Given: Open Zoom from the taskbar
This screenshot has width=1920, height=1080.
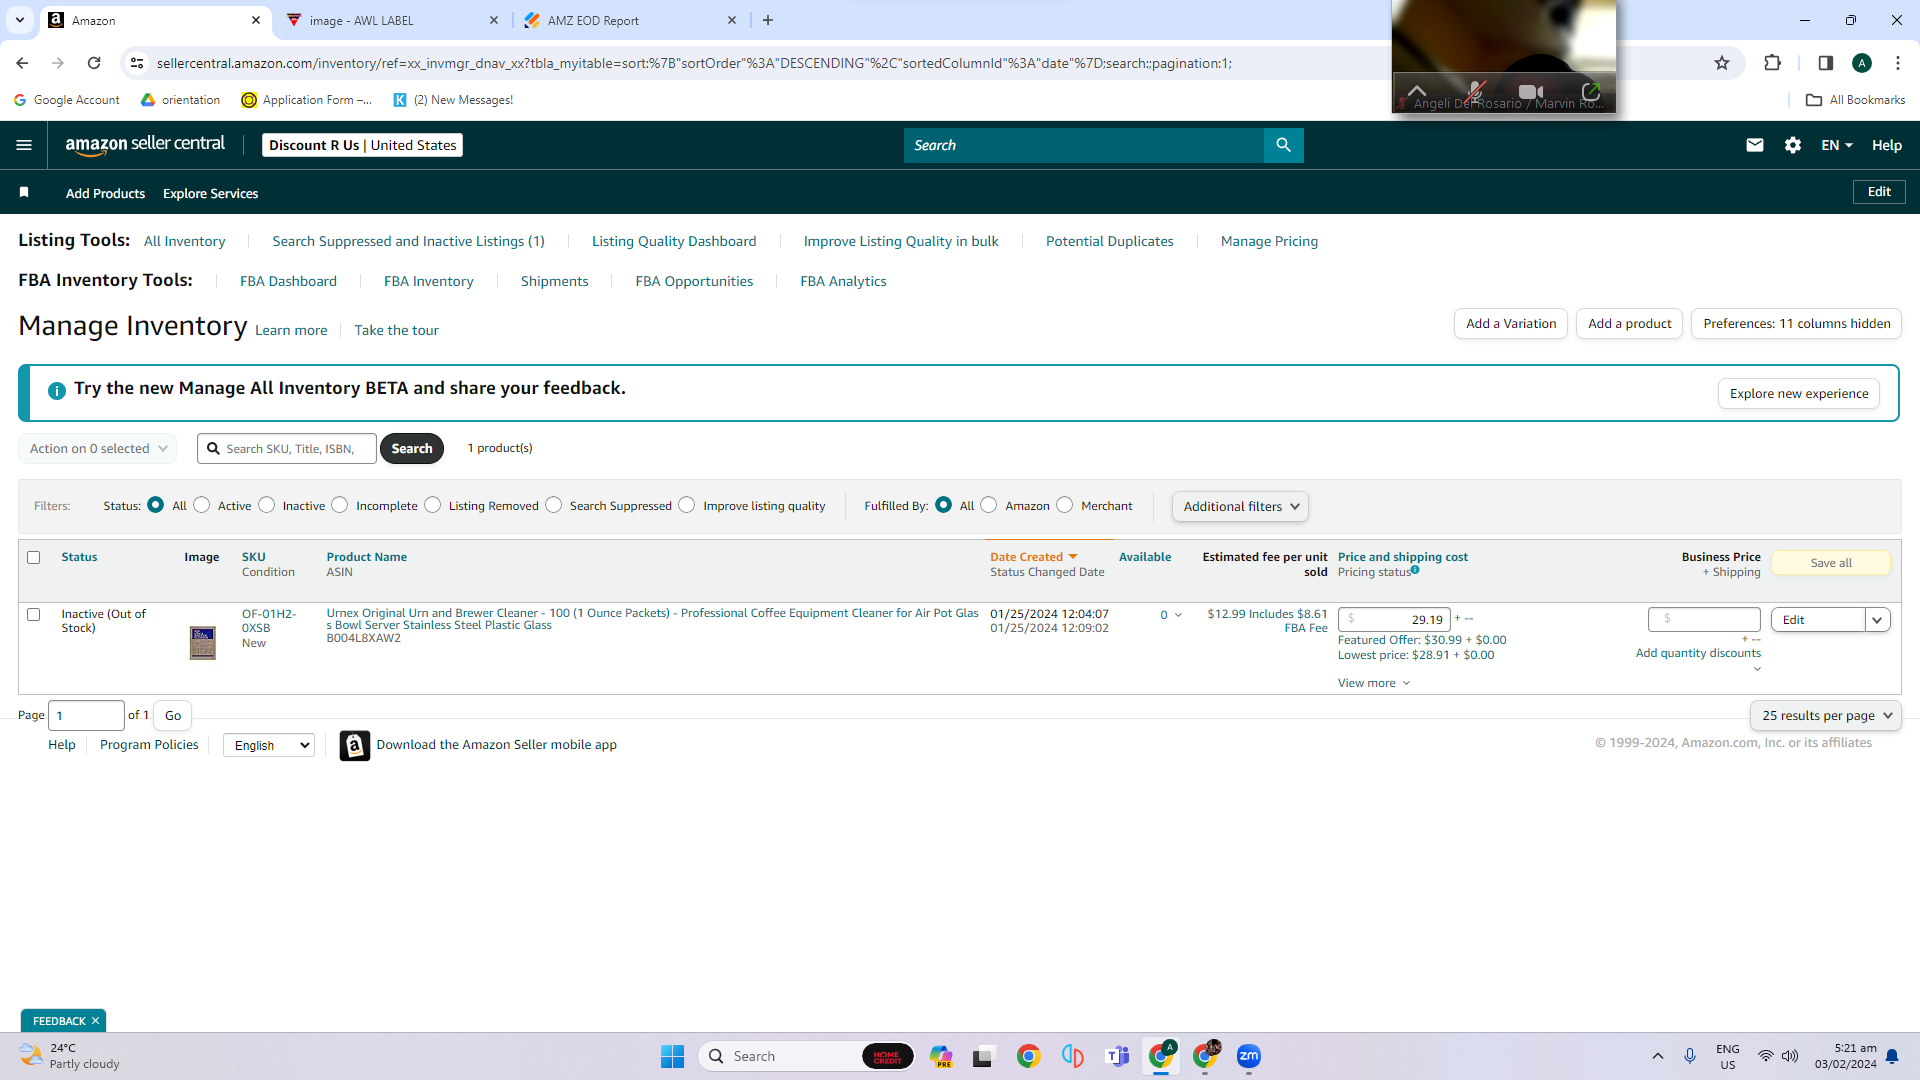Looking at the screenshot, I should [1249, 1056].
